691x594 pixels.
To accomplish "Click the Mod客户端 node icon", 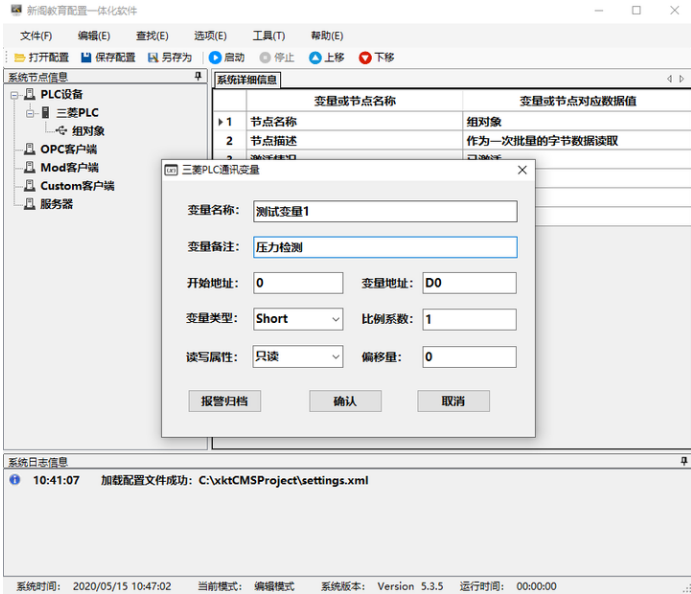I will 30,167.
